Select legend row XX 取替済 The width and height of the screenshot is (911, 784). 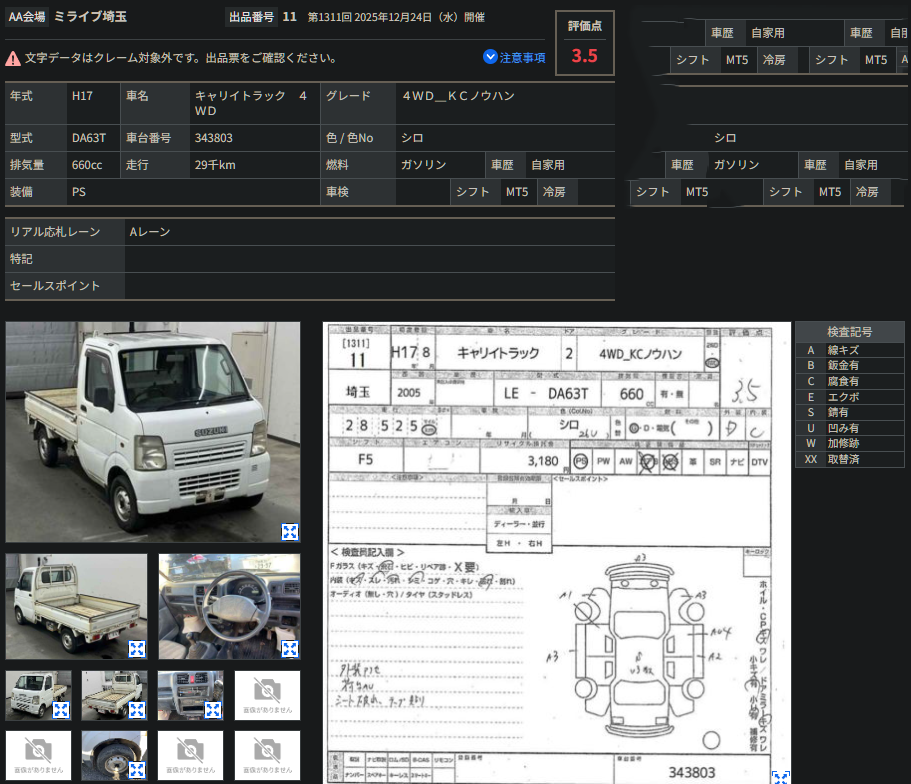[x=849, y=459]
